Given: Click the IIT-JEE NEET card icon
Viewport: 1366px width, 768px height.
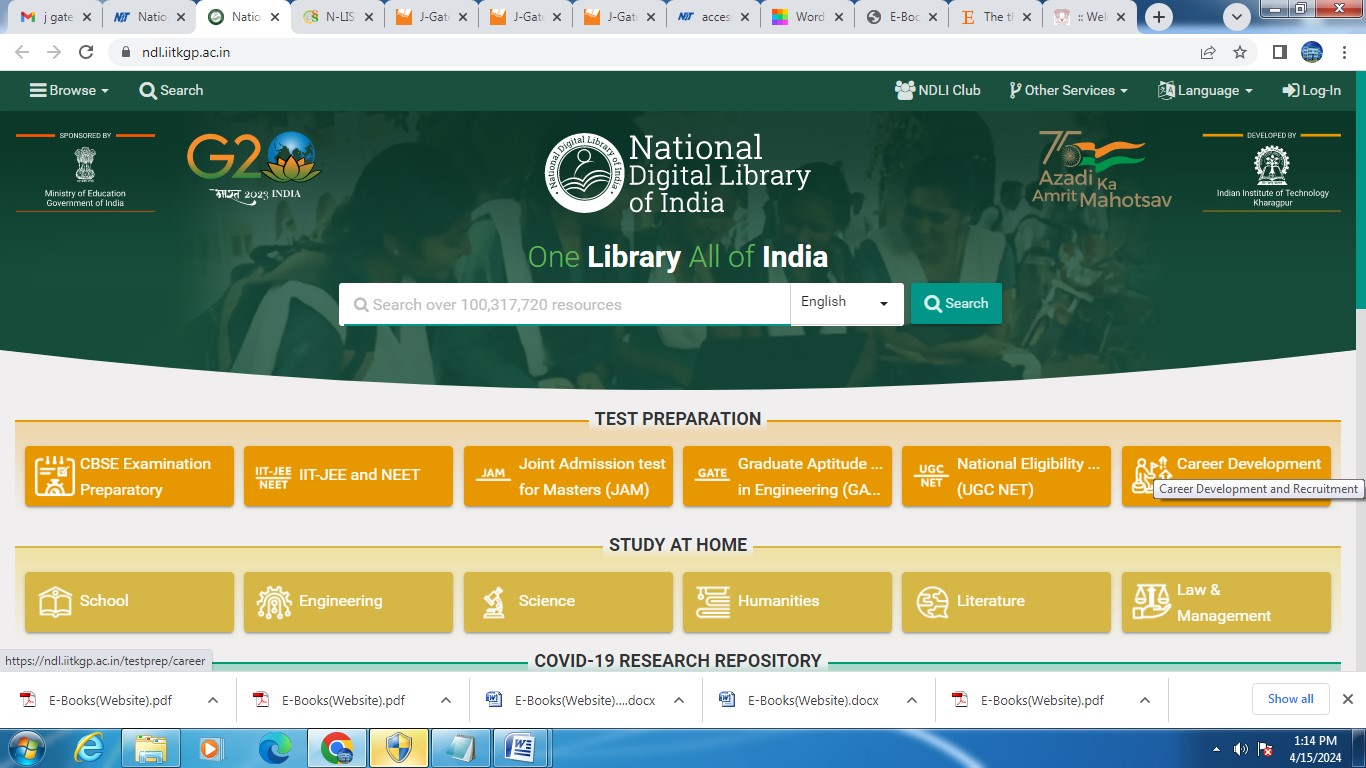Looking at the screenshot, I should click(x=273, y=476).
